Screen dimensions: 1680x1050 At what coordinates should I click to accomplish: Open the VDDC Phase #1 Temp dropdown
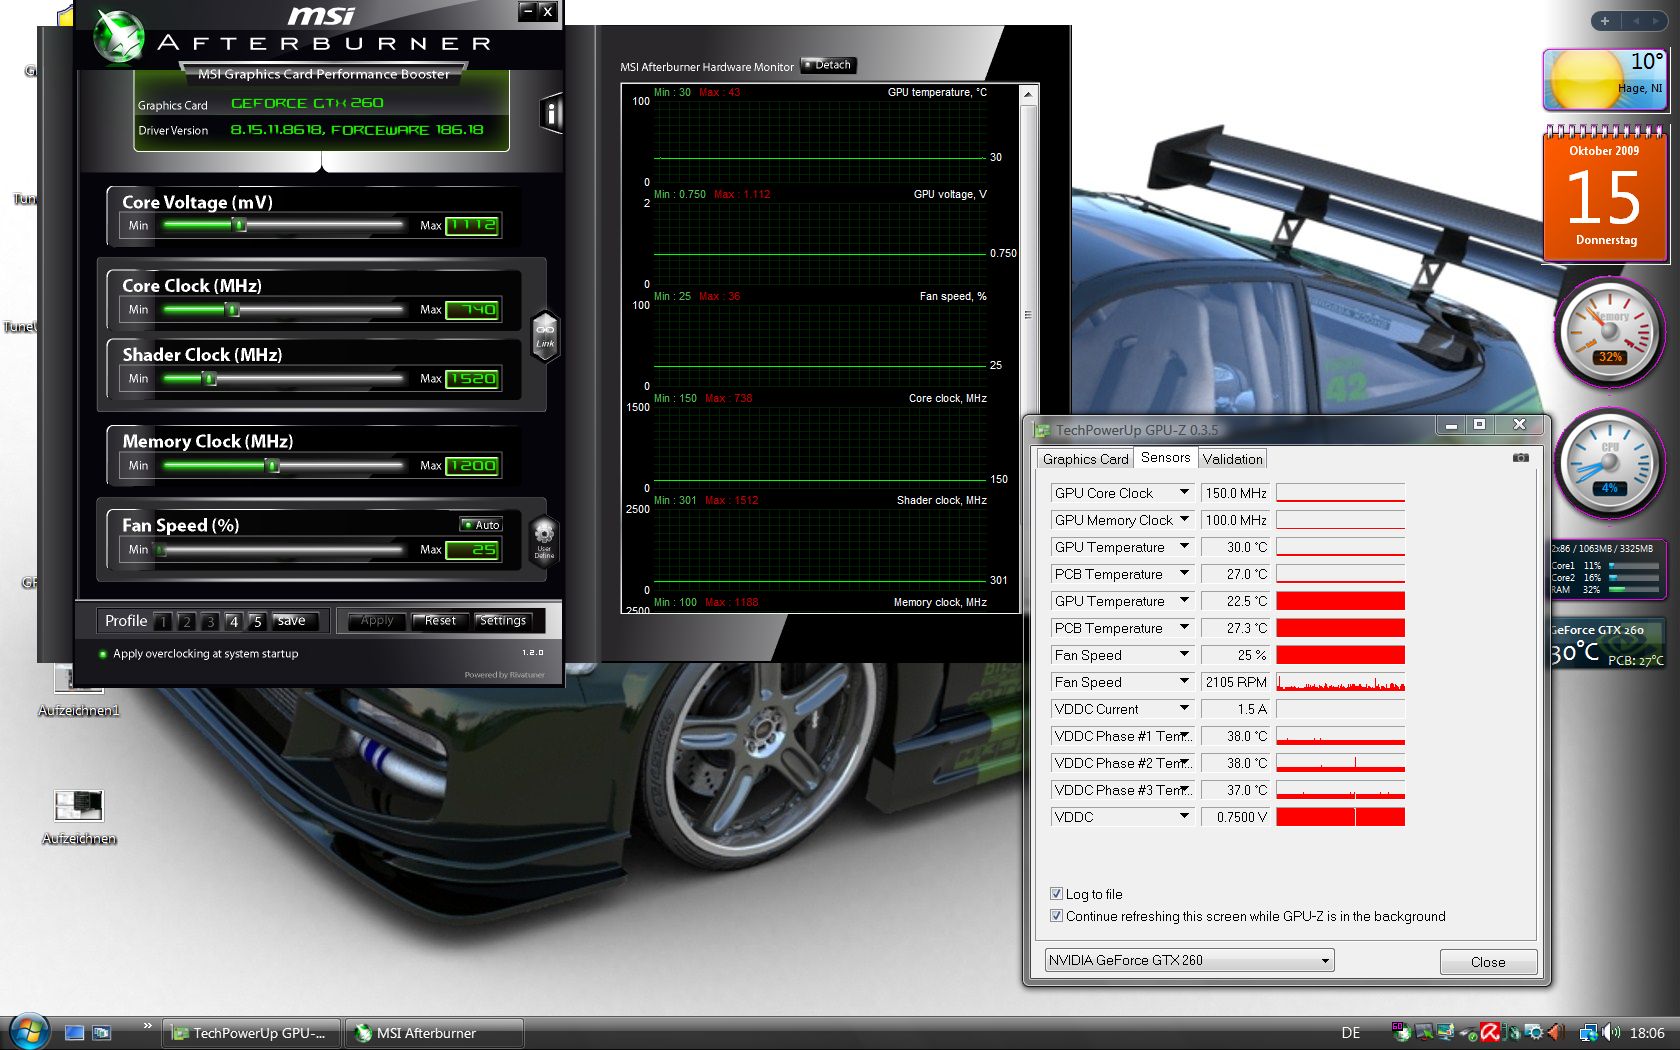pos(1184,736)
